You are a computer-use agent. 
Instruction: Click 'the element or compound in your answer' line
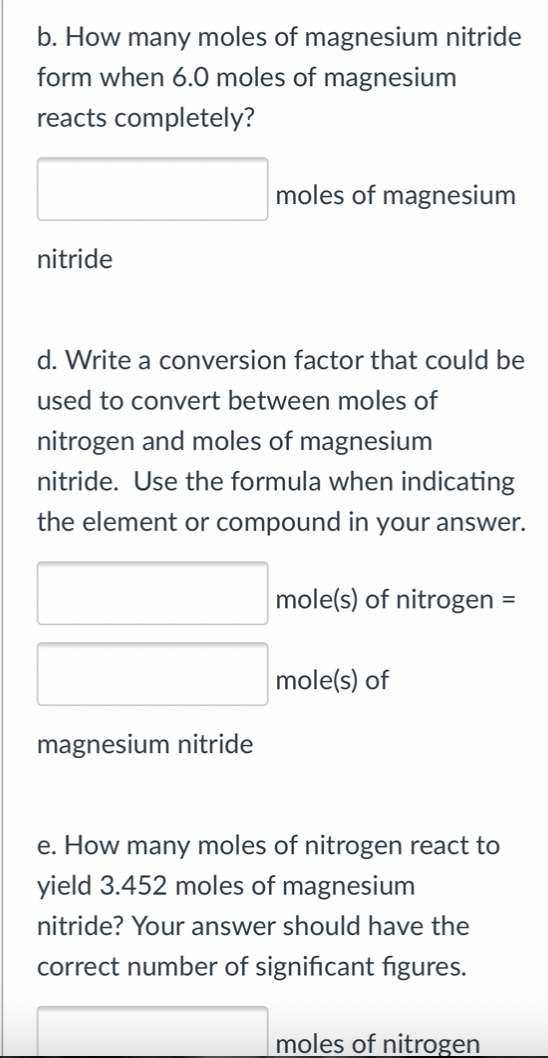click(x=281, y=522)
